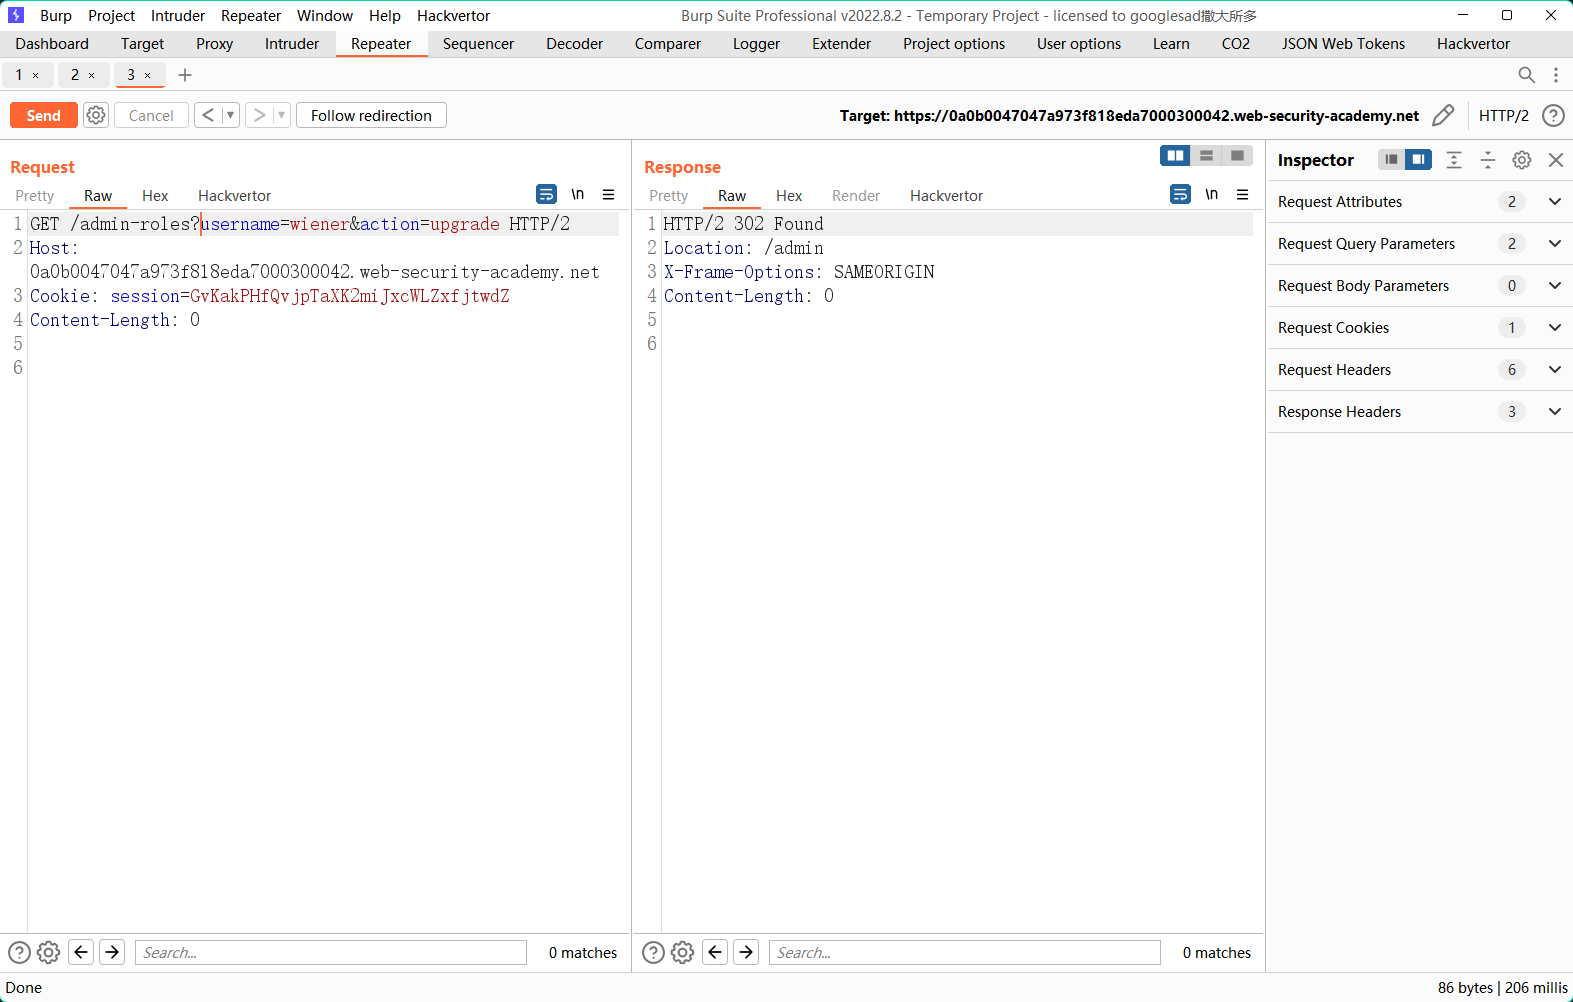The width and height of the screenshot is (1573, 1002).
Task: Expand all Inspector sections icon
Action: [1454, 160]
